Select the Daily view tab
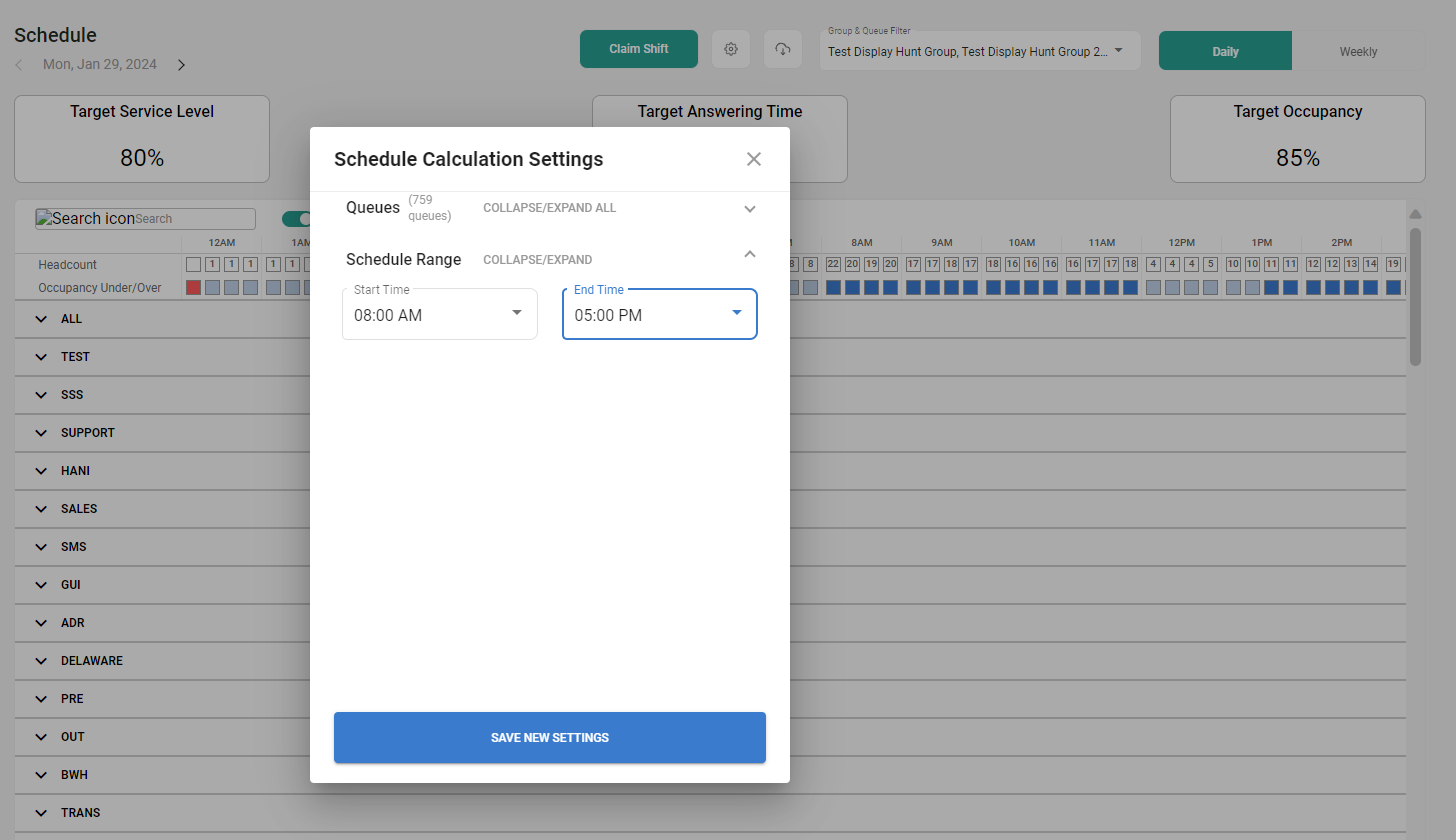This screenshot has width=1456, height=840. coord(1225,52)
